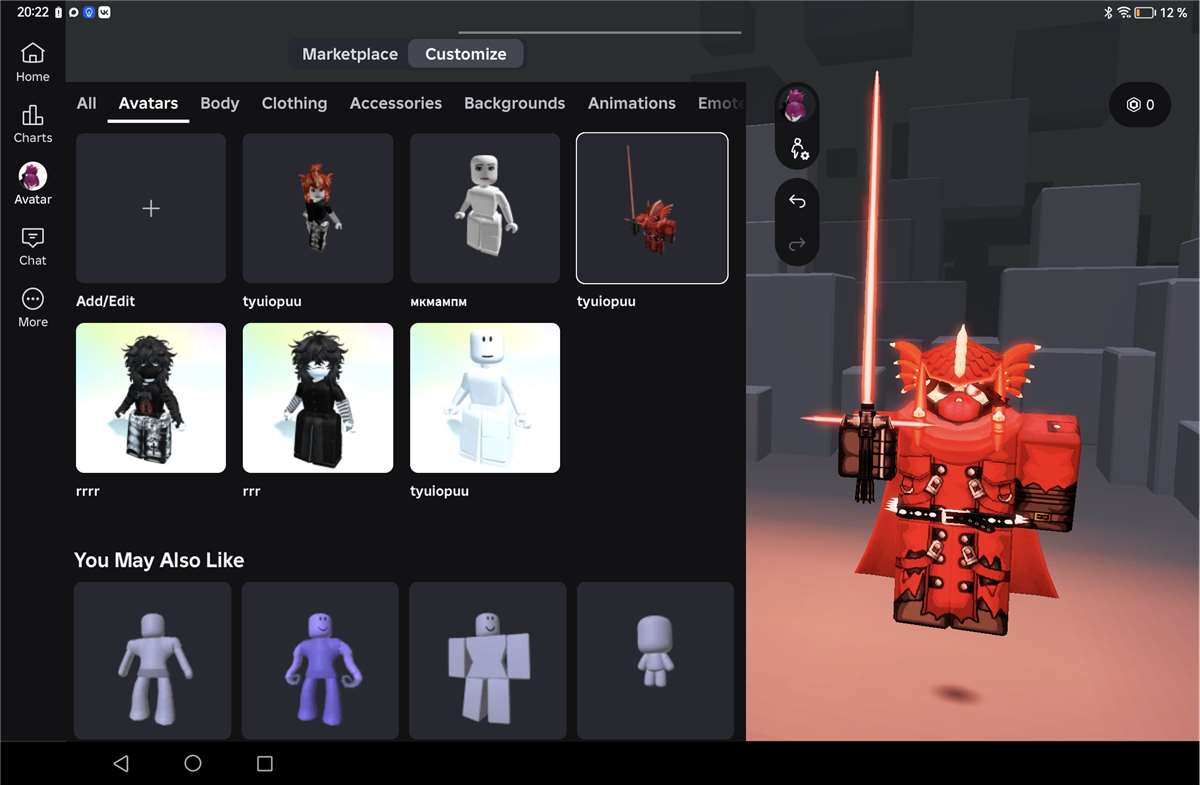Choose the first white body recommendation
1200x785 pixels.
[153, 661]
